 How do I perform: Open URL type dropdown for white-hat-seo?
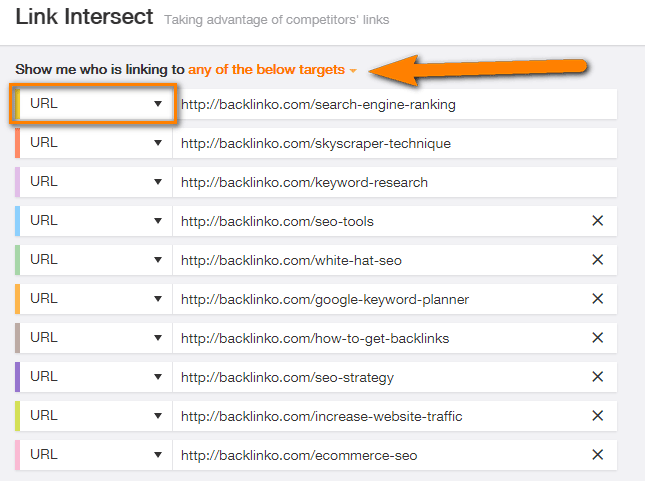pyautogui.click(x=95, y=260)
